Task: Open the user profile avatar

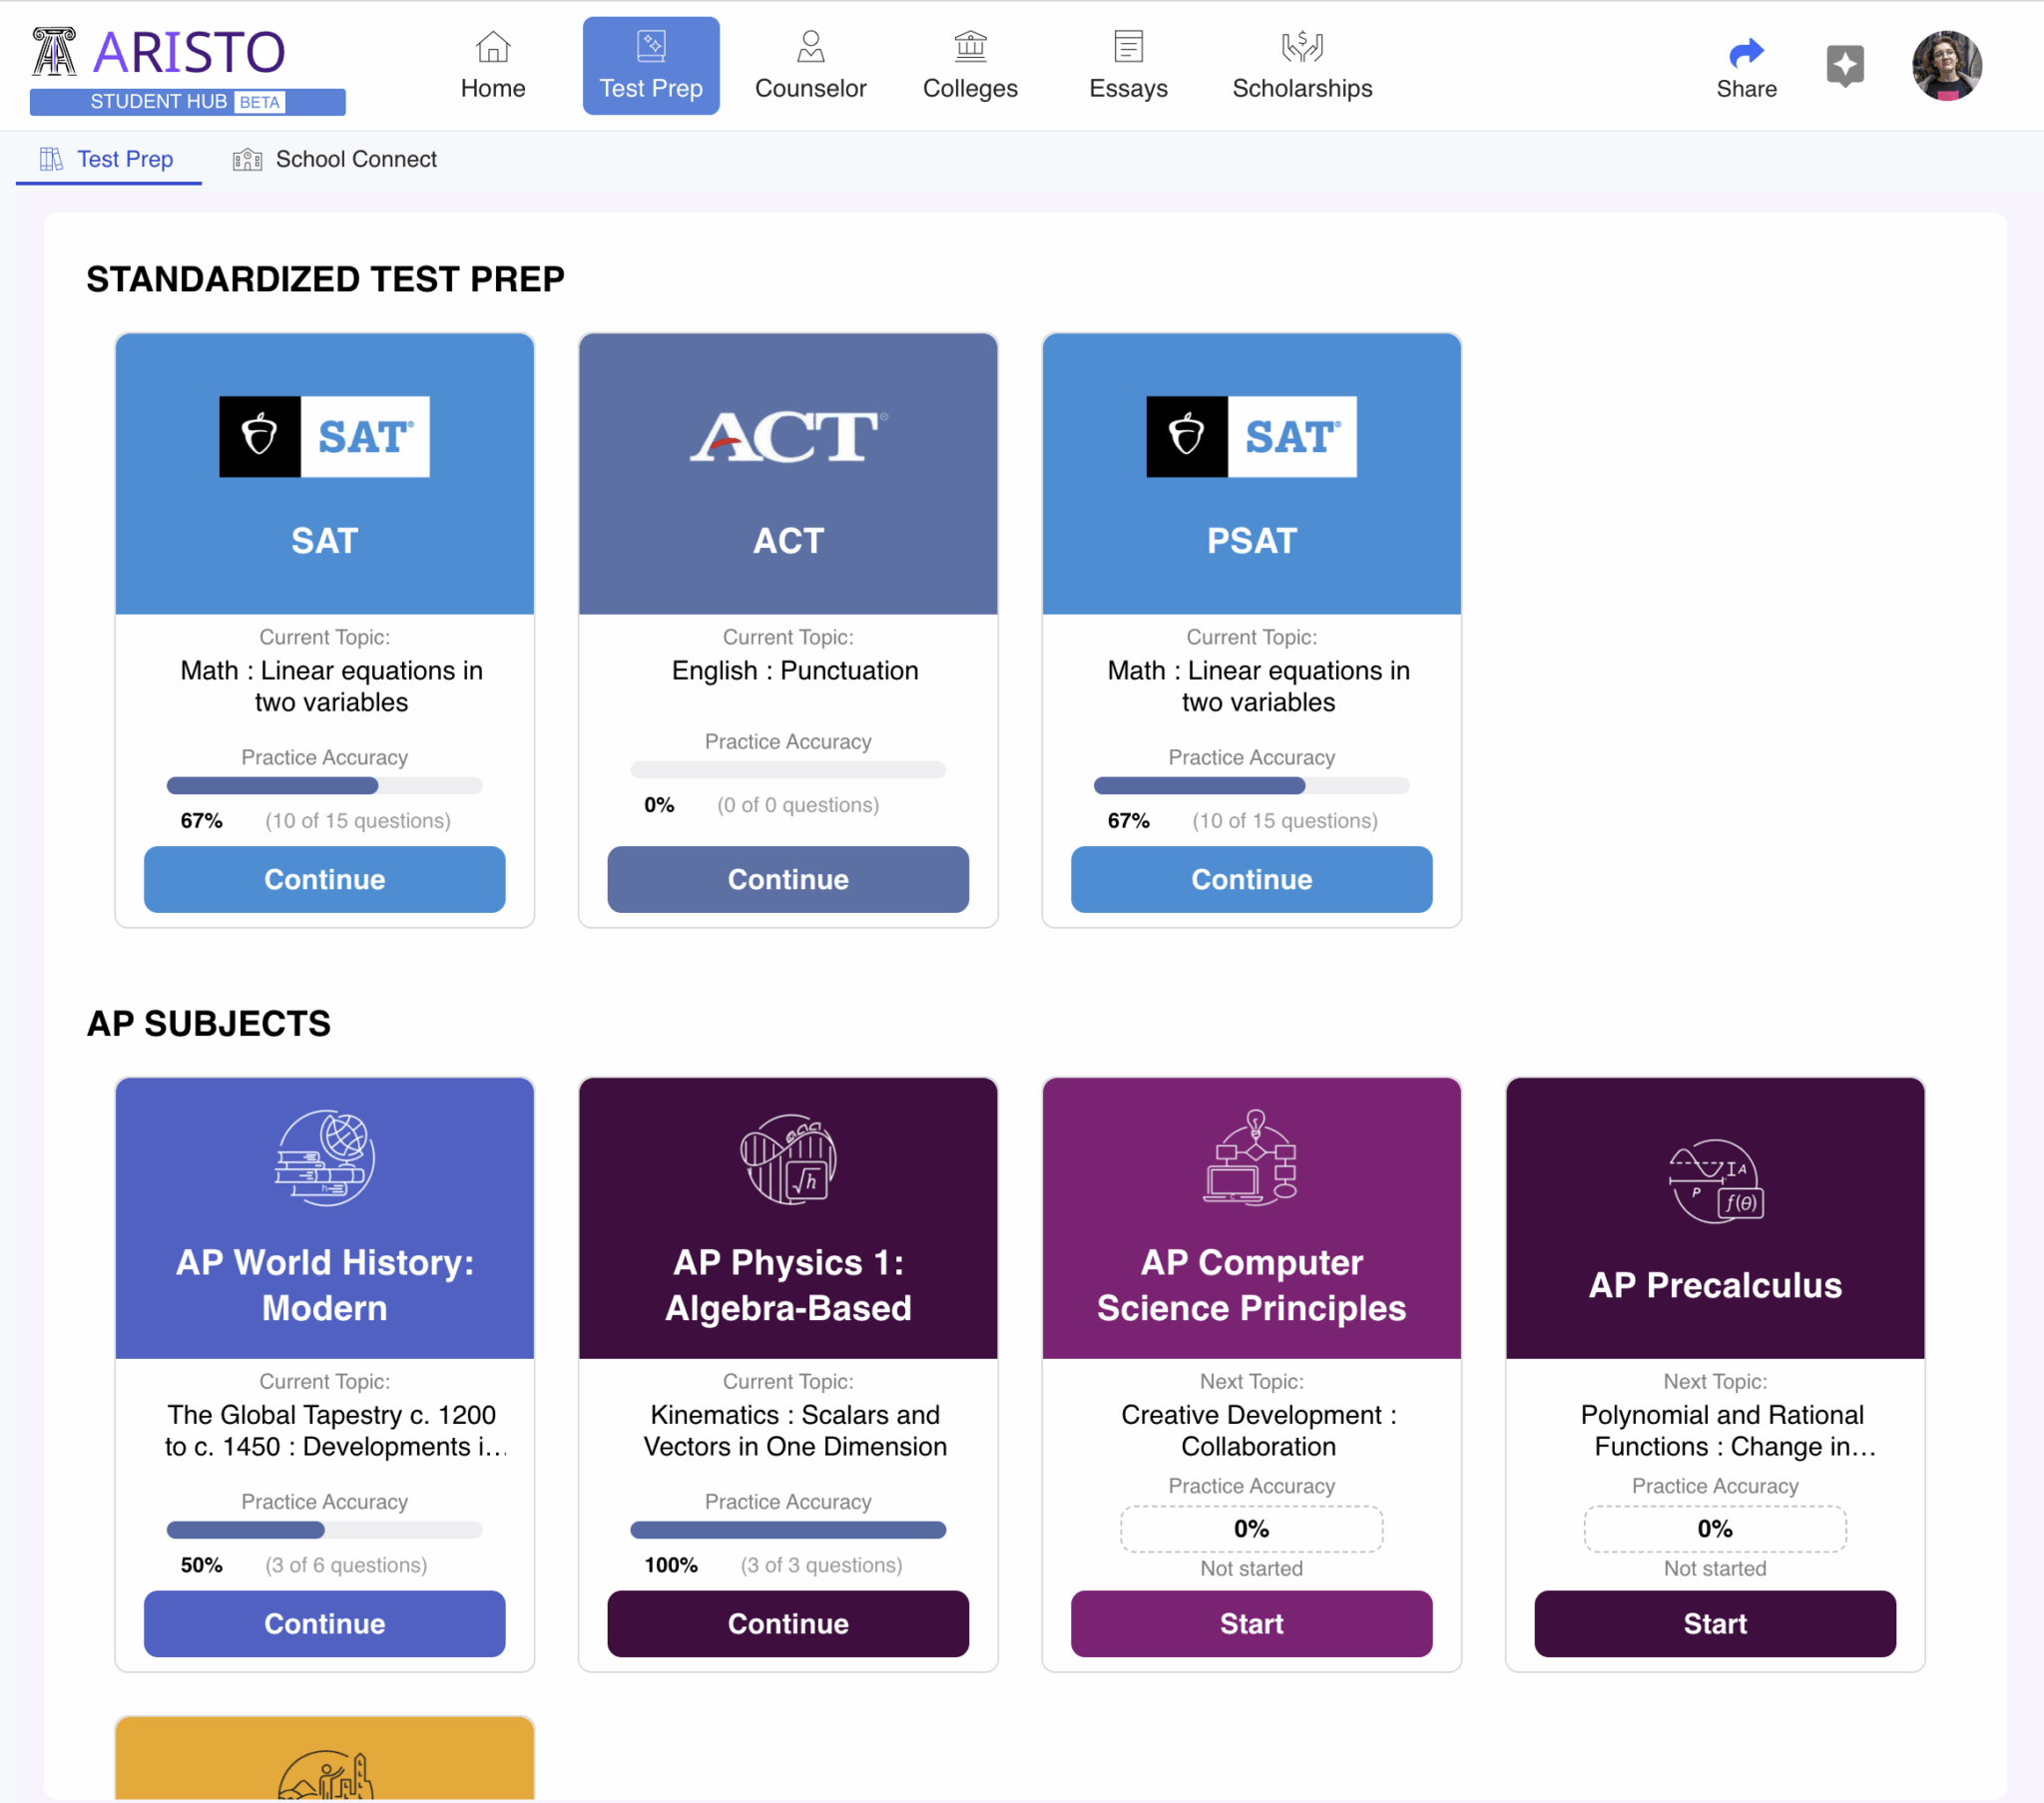Action: click(1946, 66)
